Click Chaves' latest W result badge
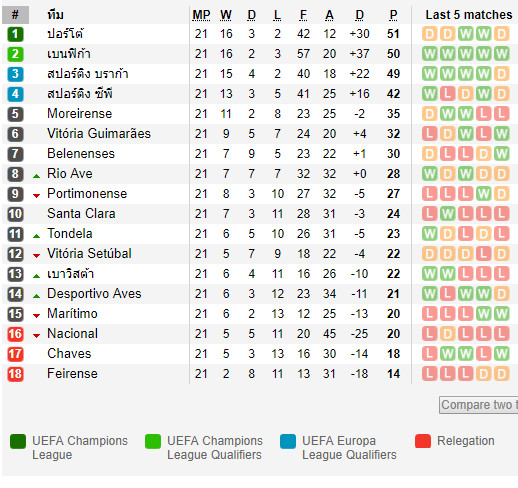518x488 pixels. [501, 354]
